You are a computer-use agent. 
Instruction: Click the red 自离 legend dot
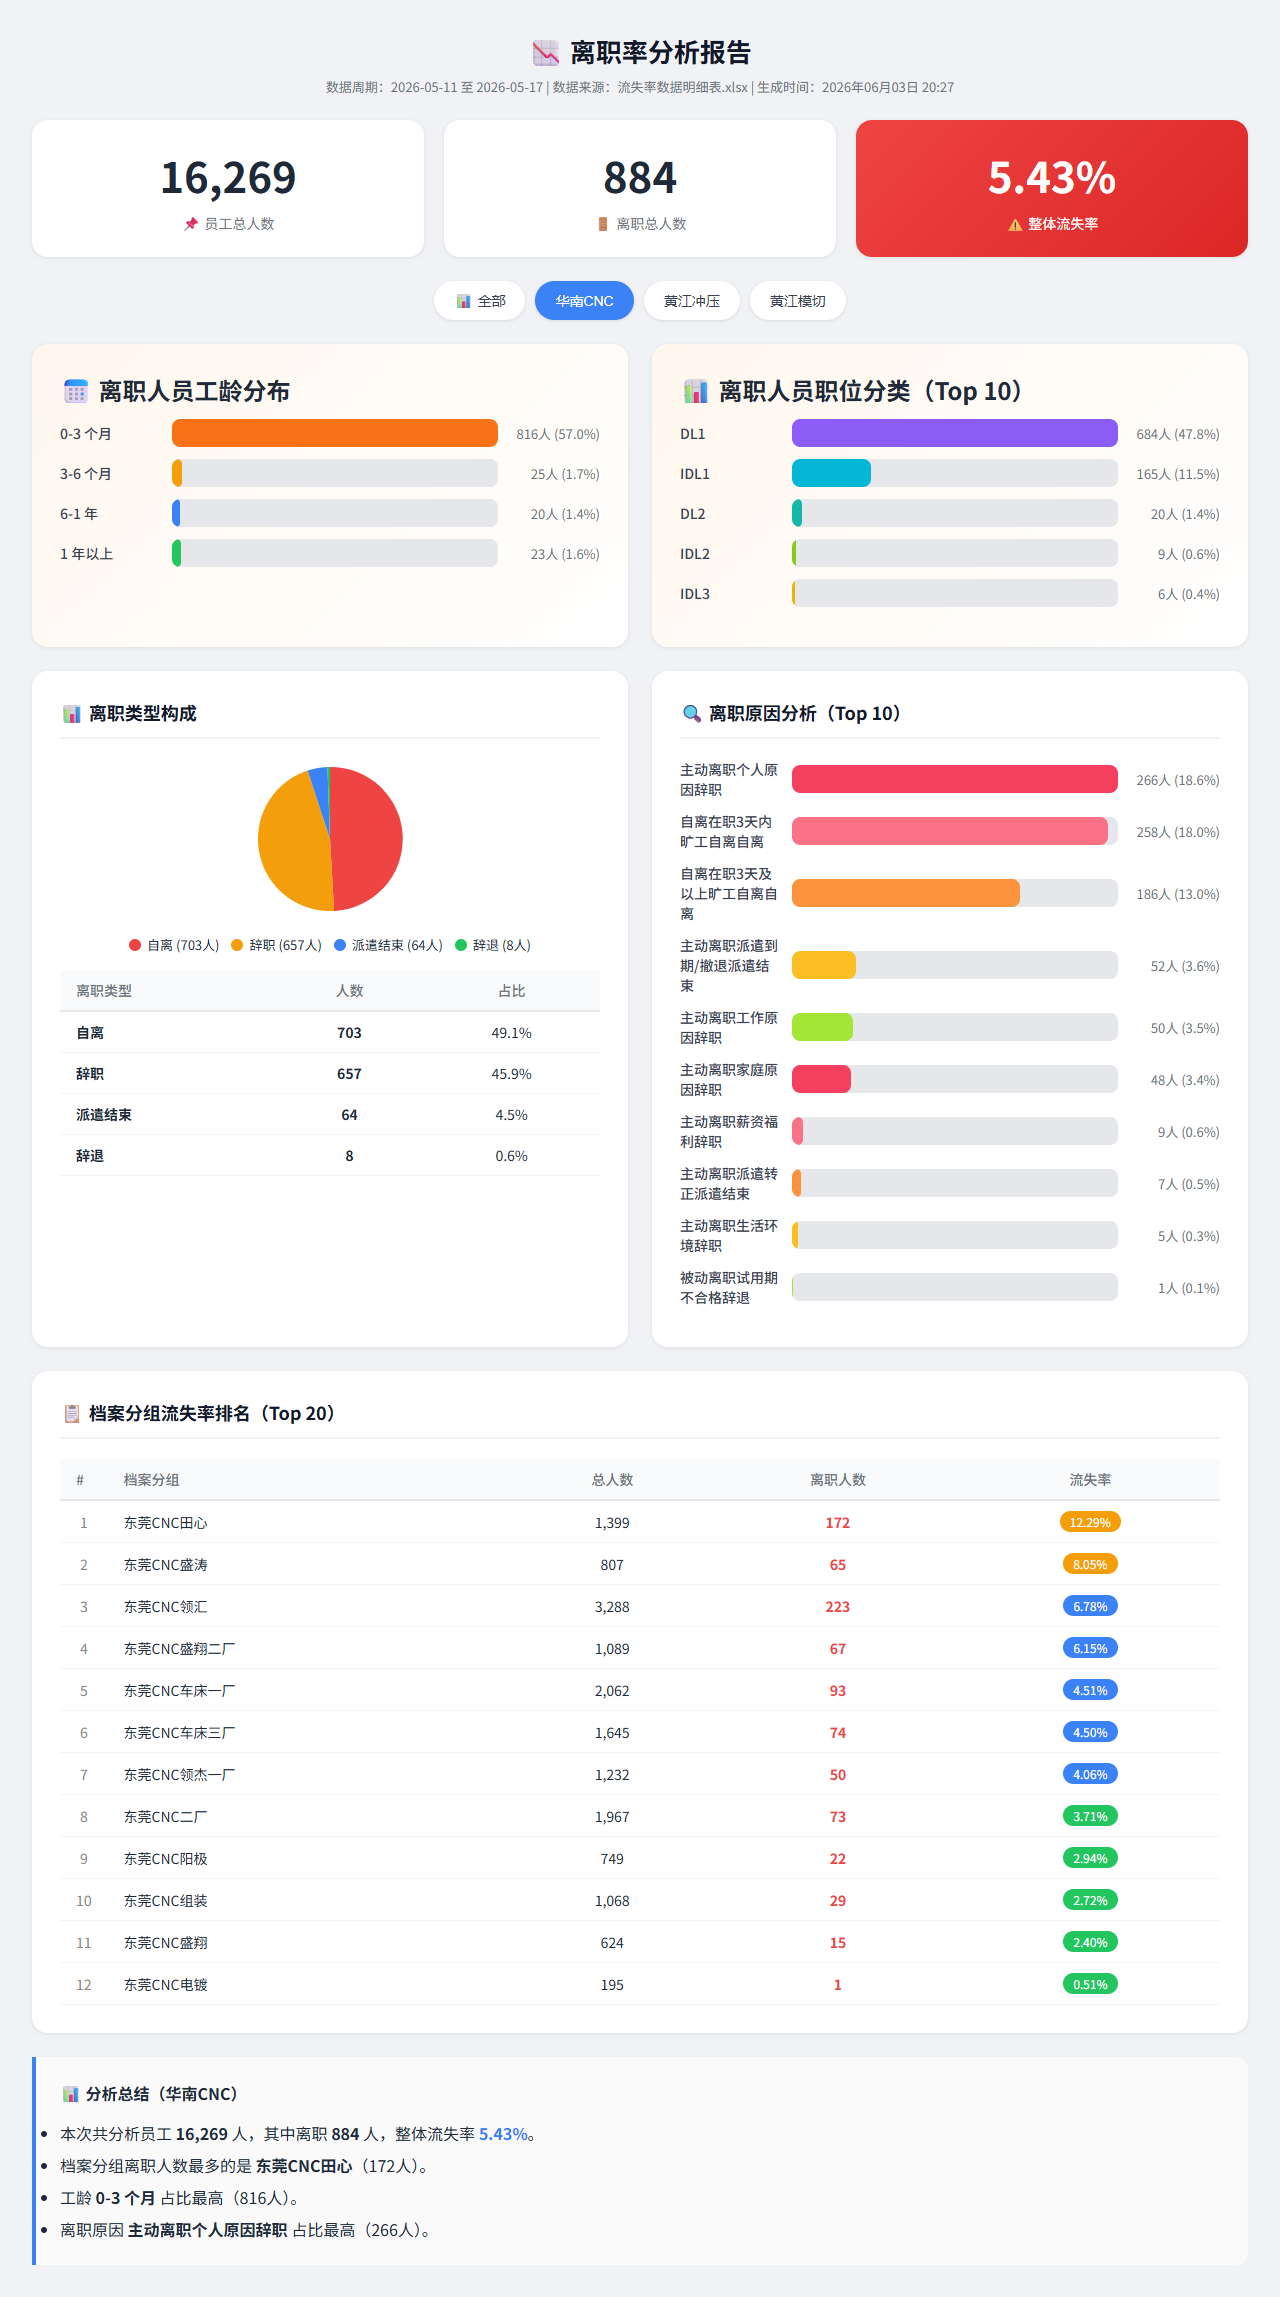point(135,945)
